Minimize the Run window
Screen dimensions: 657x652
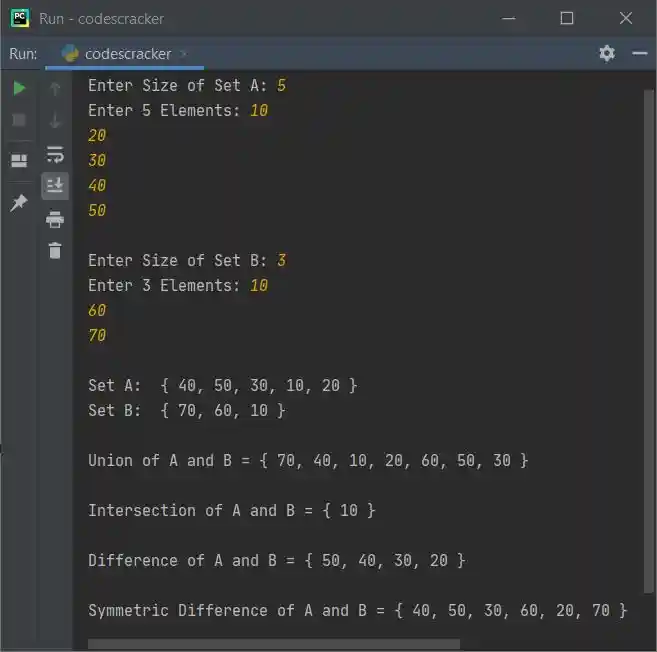tap(508, 18)
